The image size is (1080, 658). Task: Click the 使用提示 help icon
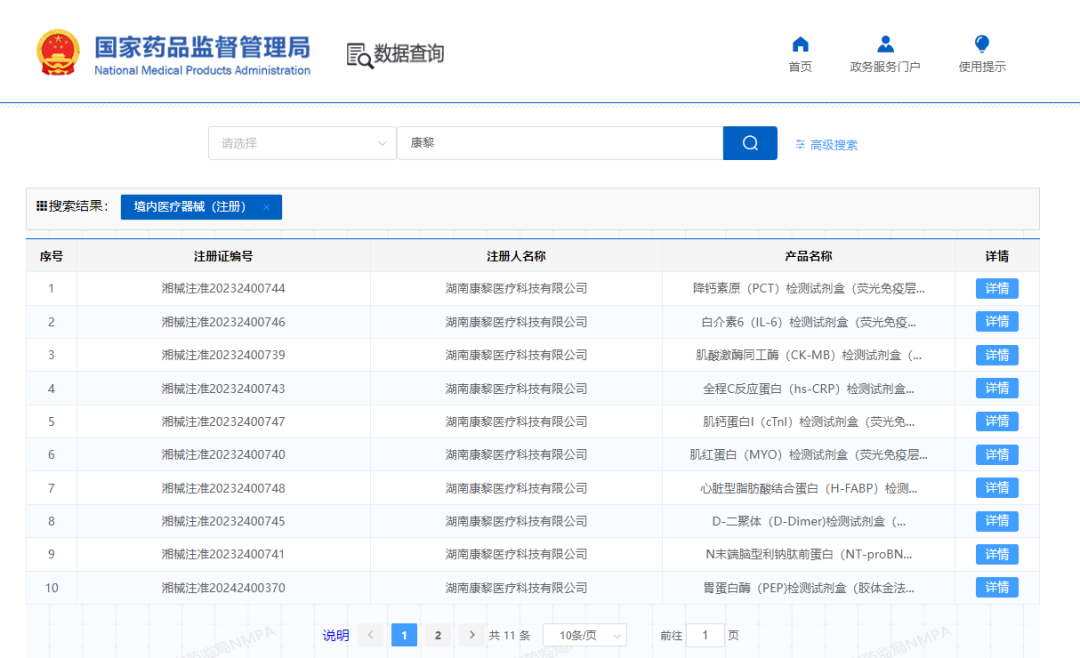980,44
